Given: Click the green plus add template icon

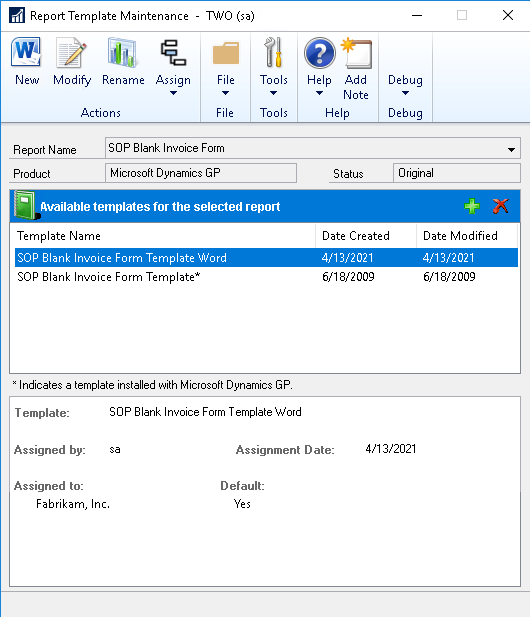Looking at the screenshot, I should tap(472, 206).
